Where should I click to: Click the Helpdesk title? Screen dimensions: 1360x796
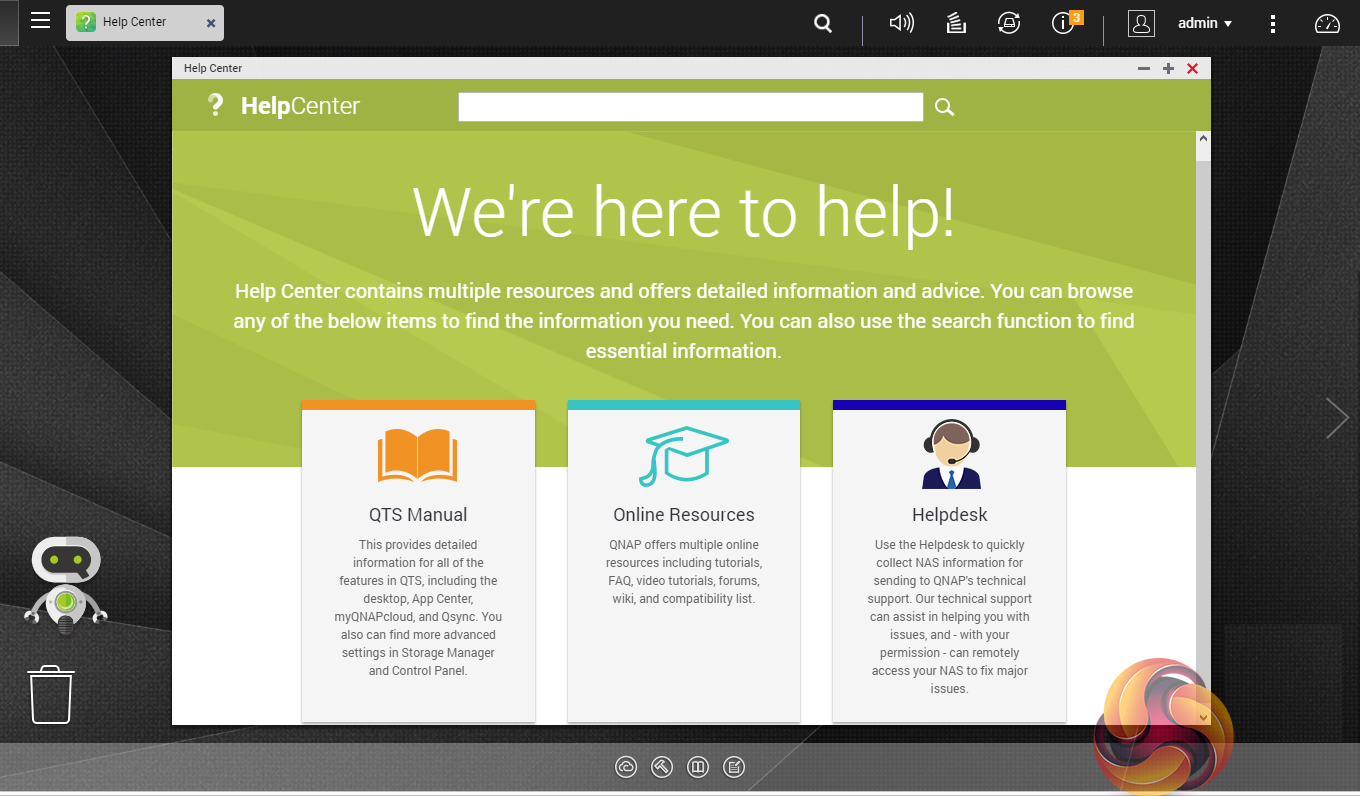pyautogui.click(x=950, y=515)
